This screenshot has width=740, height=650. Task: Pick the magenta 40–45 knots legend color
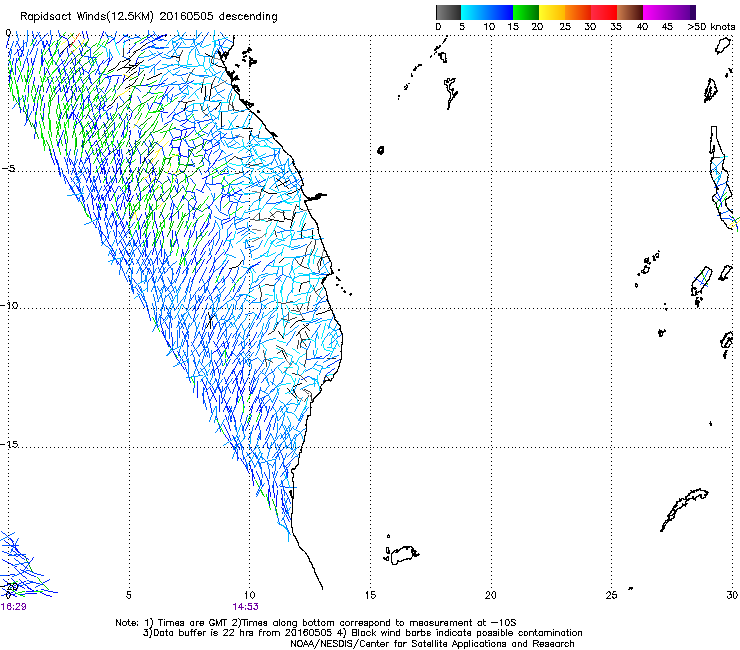point(656,12)
